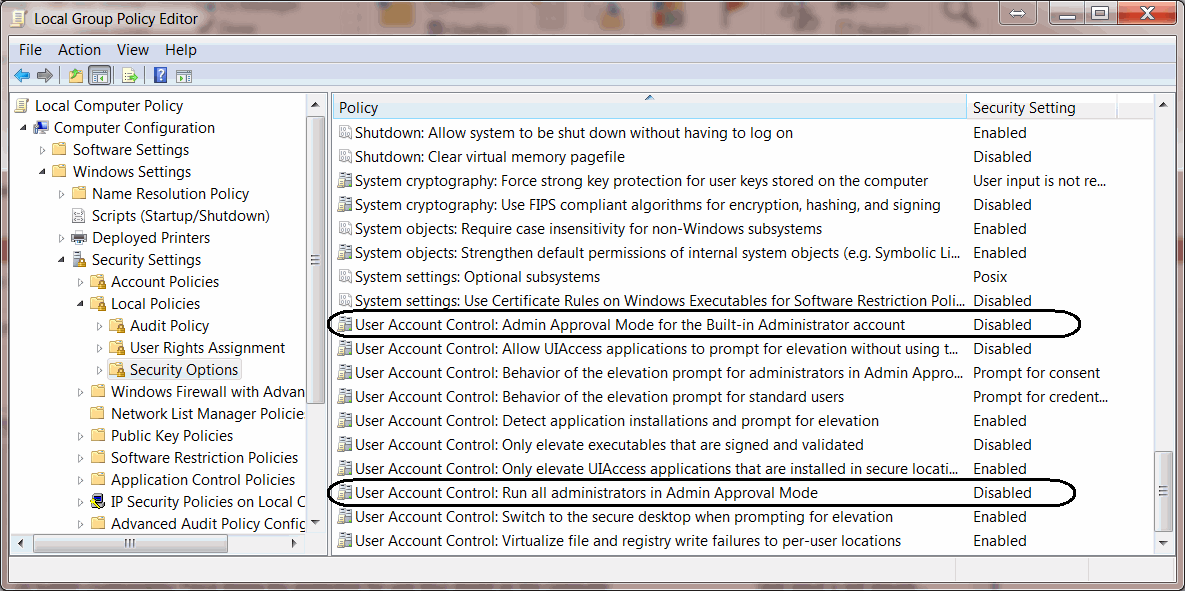Click the Back arrow toolbar icon
The height and width of the screenshot is (591, 1185).
point(22,75)
